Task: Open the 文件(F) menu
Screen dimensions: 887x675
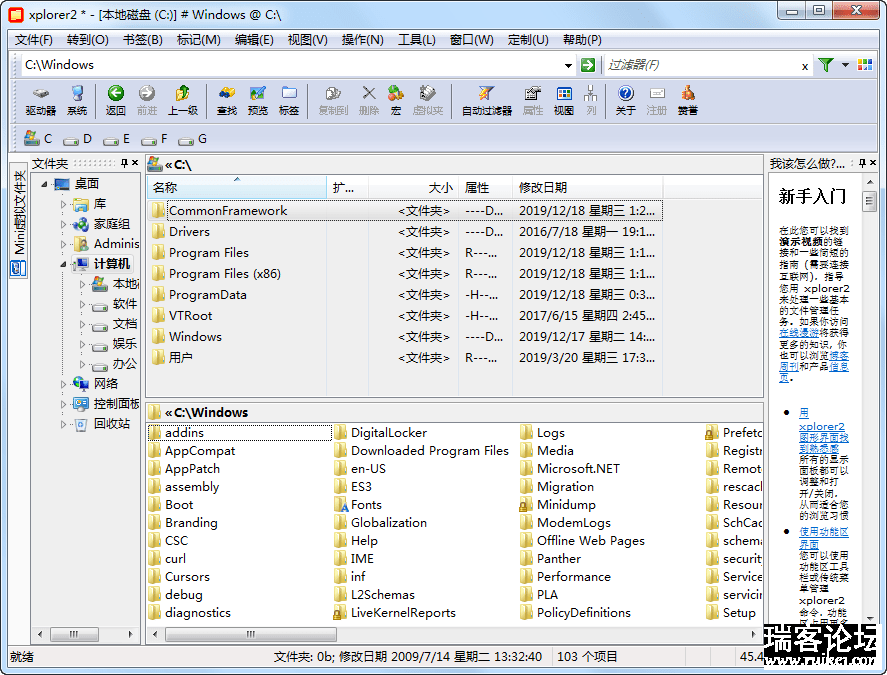Action: pos(33,40)
